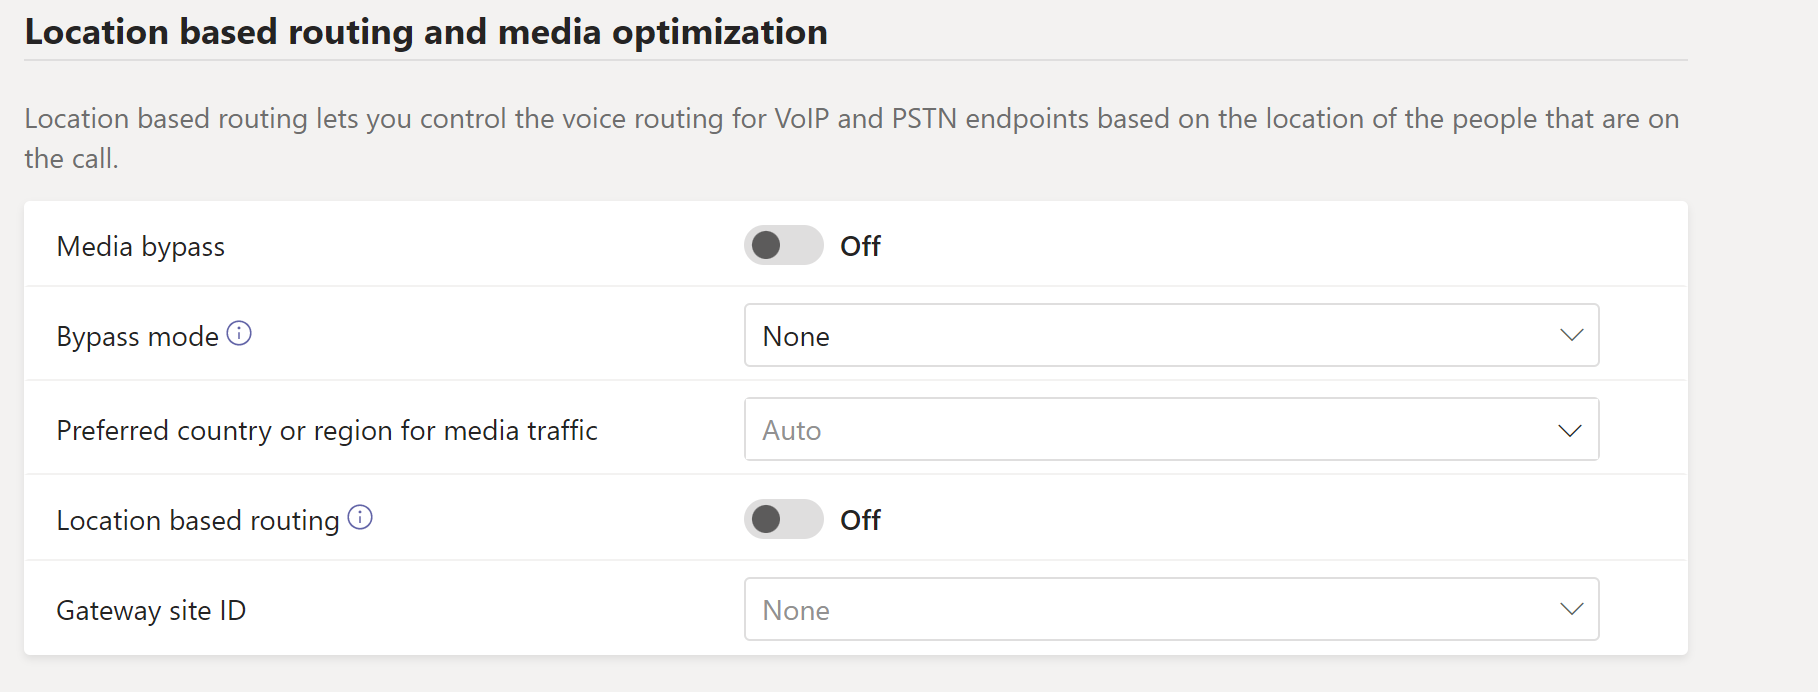Click the info icon beside Location based routing
Screen dimensions: 1818x692
pos(360,517)
